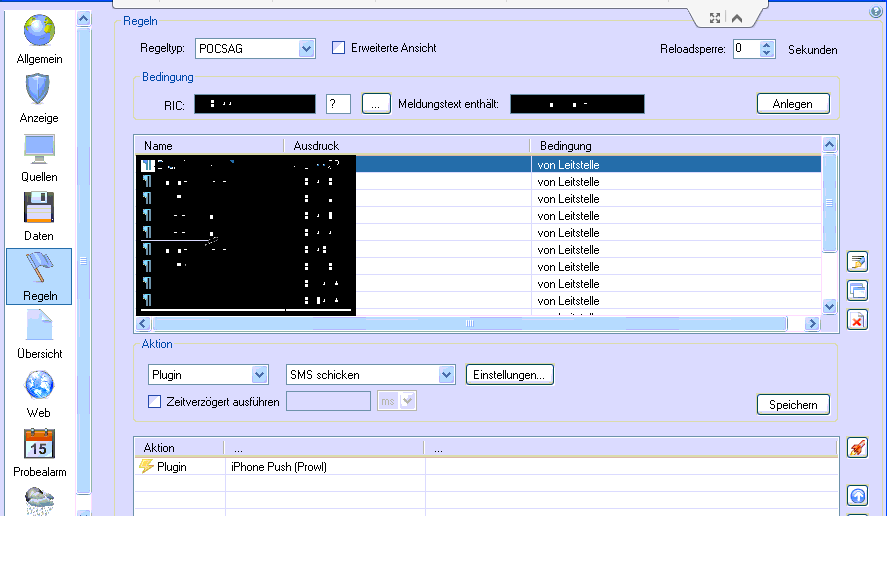Open the Allgemein settings section

pos(39,40)
